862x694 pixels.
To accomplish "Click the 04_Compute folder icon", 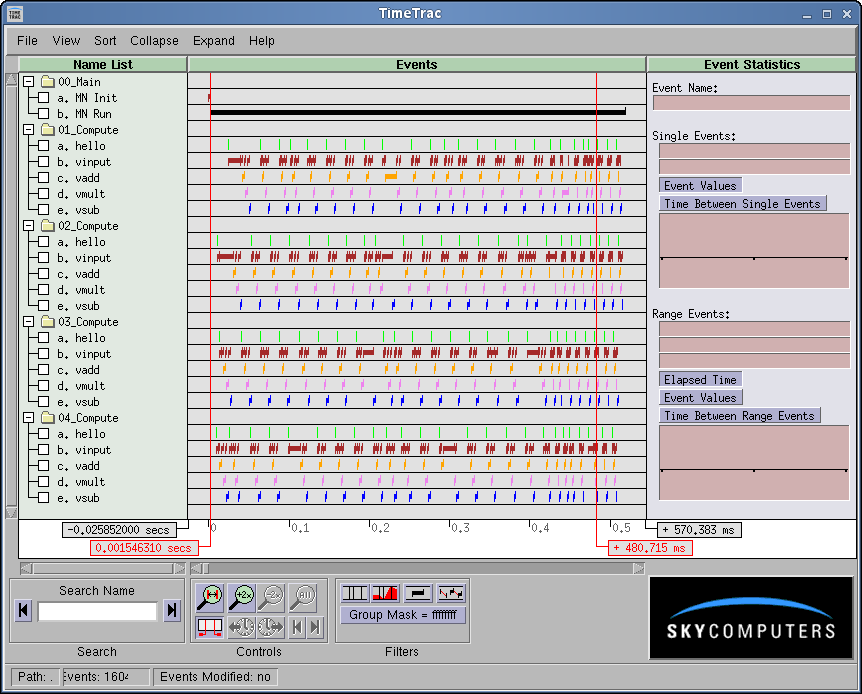I will click(48, 417).
